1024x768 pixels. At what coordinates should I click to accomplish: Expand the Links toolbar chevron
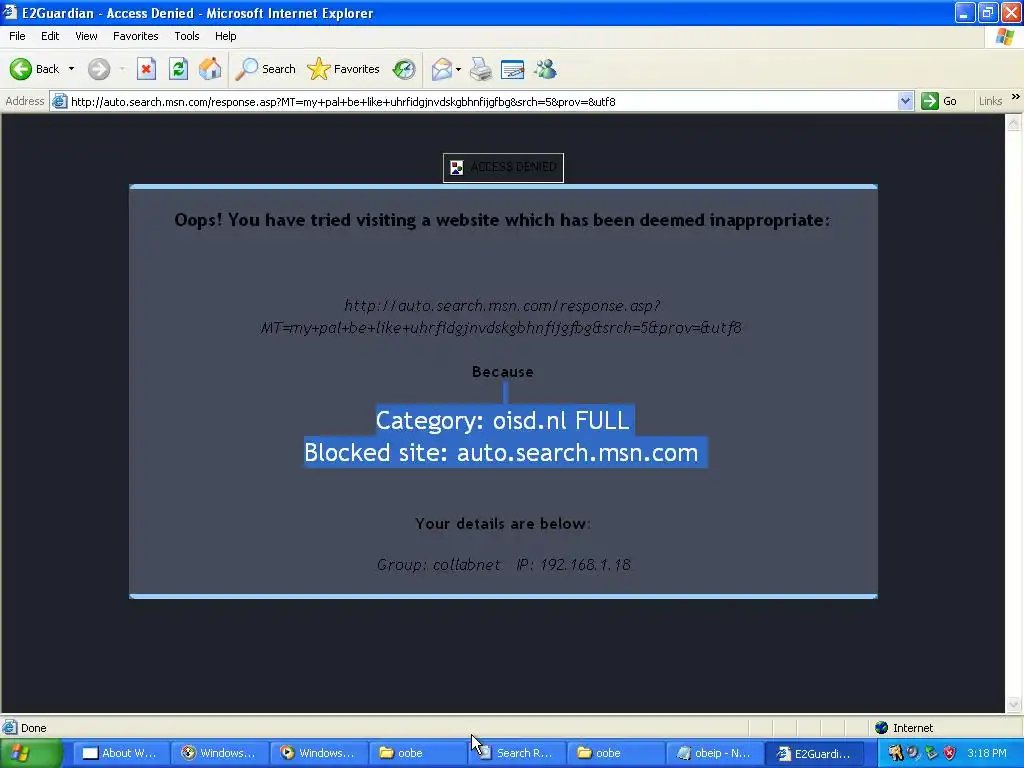tap(1016, 97)
